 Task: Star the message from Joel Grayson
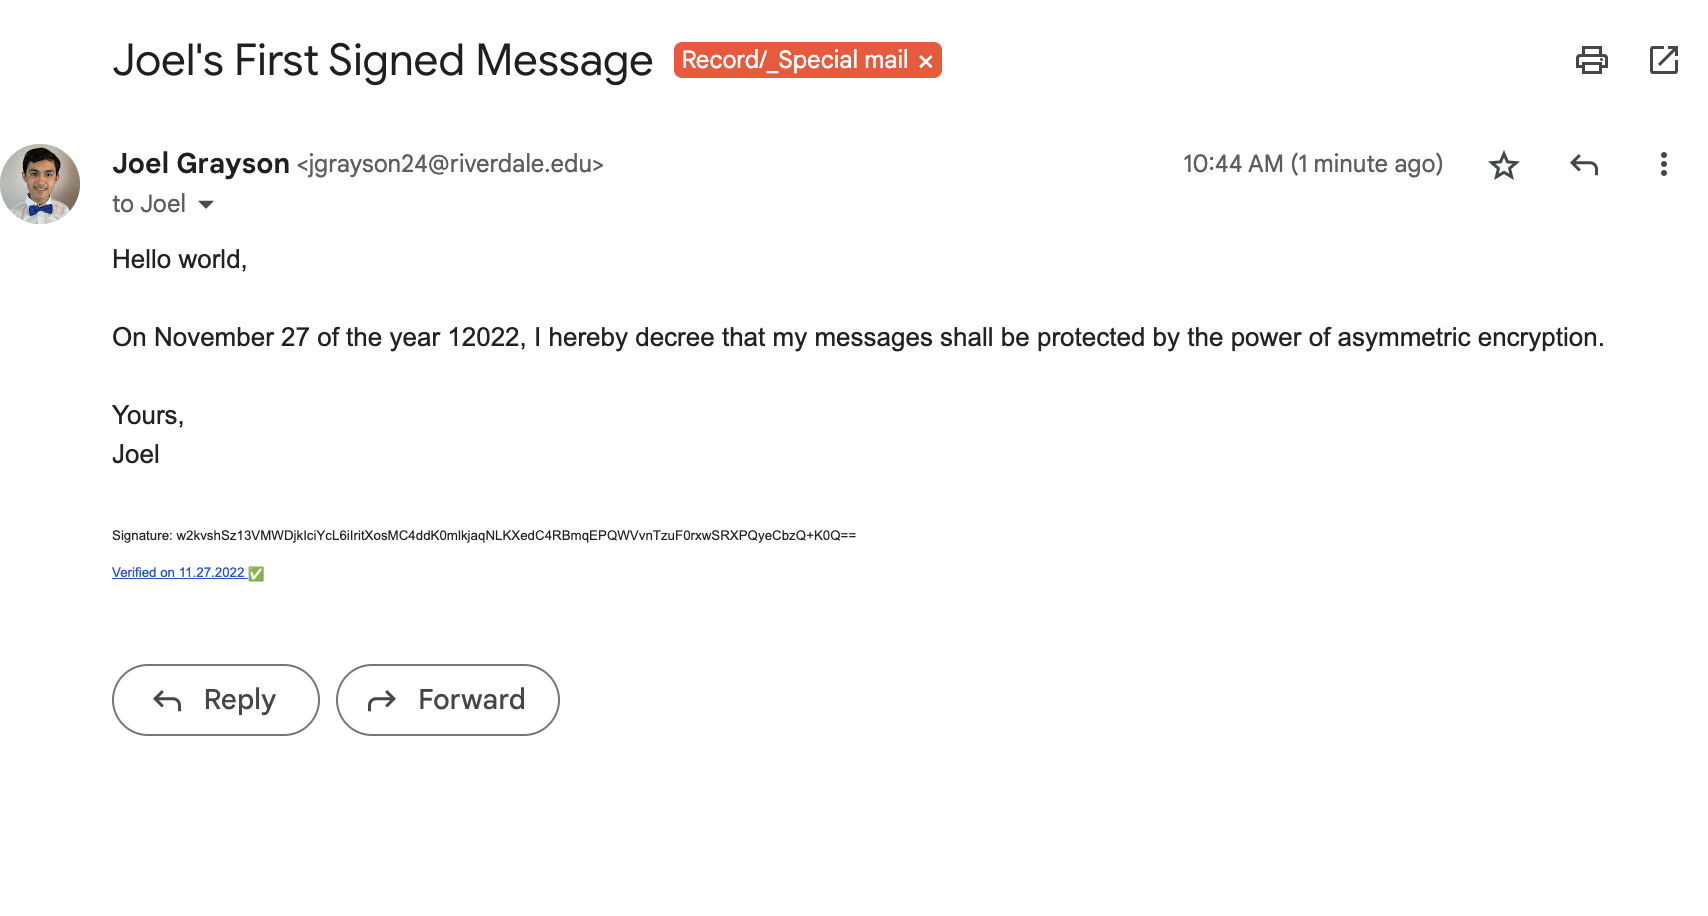point(1503,165)
